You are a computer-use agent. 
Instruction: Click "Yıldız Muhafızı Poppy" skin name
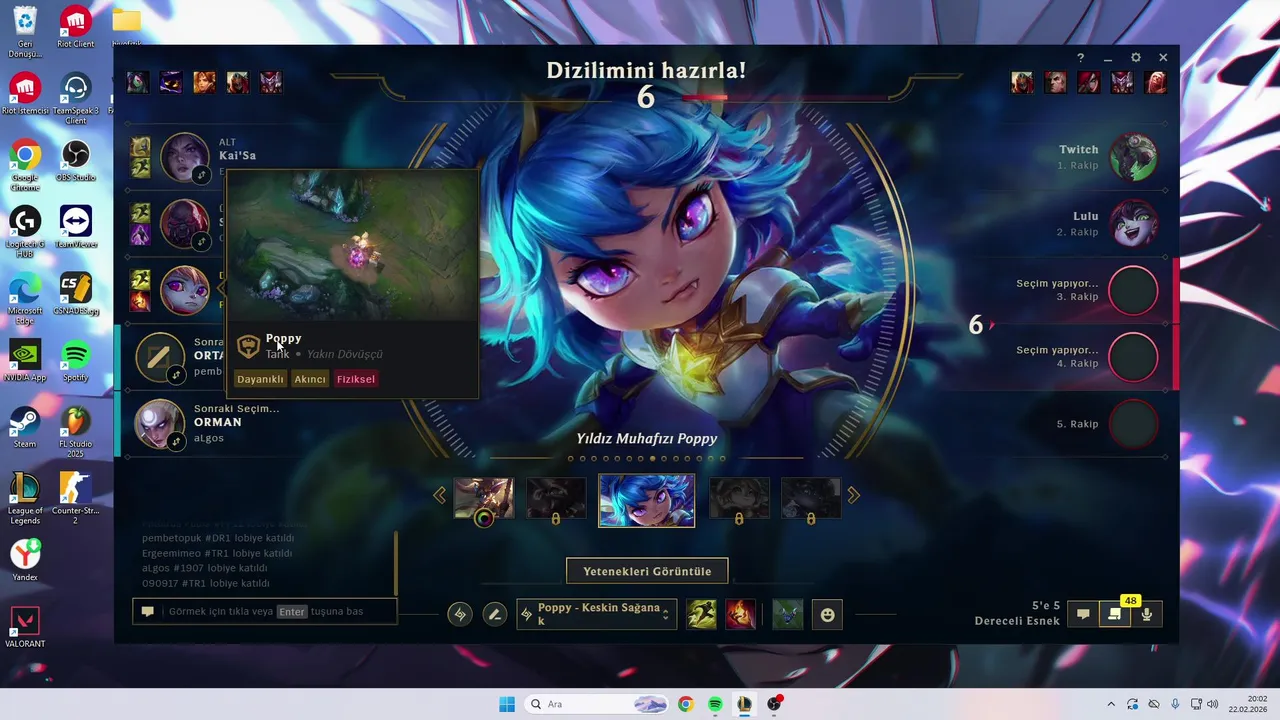click(647, 439)
